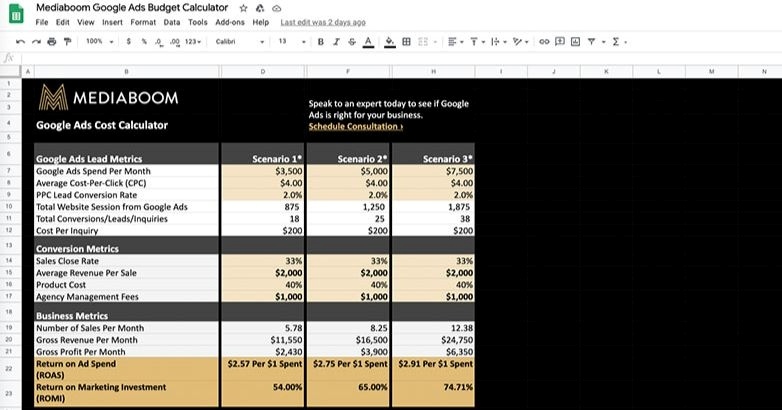This screenshot has width=782, height=410.
Task: Decrease decimal places
Action: coord(158,42)
